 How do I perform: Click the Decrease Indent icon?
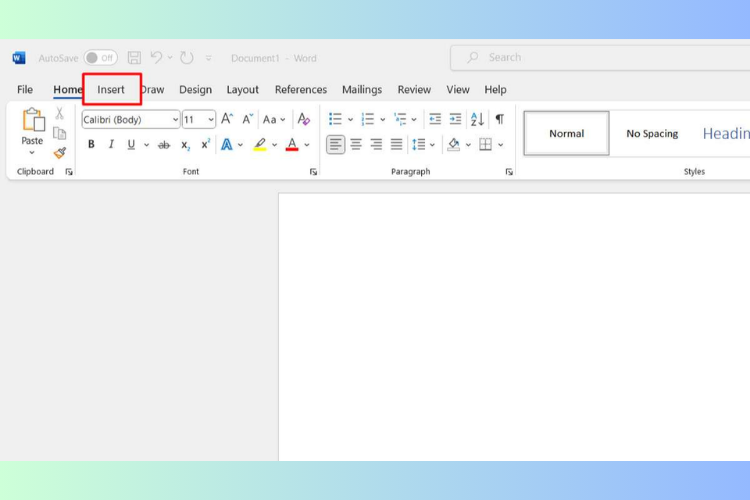point(435,119)
